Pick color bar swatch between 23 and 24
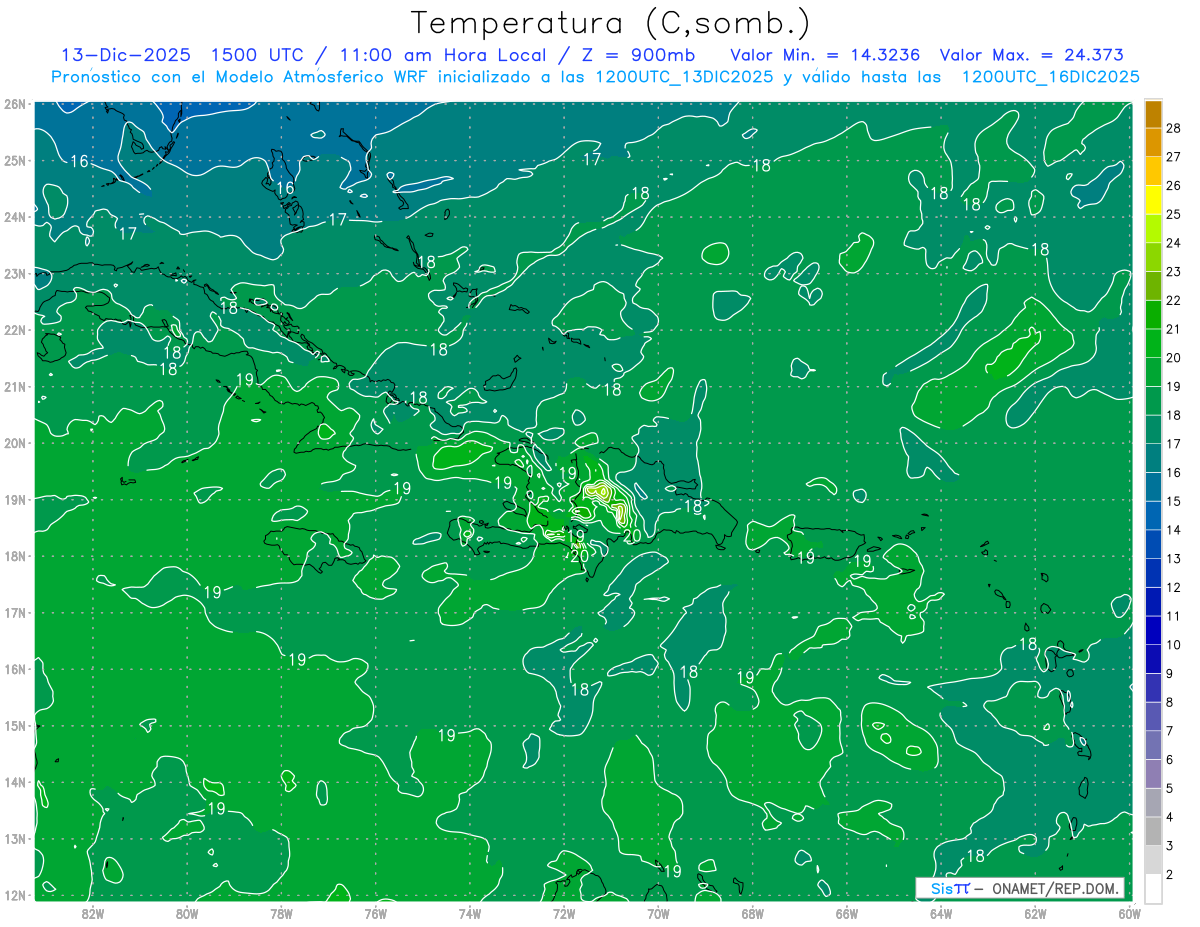The image size is (1200, 927). coord(1153,257)
